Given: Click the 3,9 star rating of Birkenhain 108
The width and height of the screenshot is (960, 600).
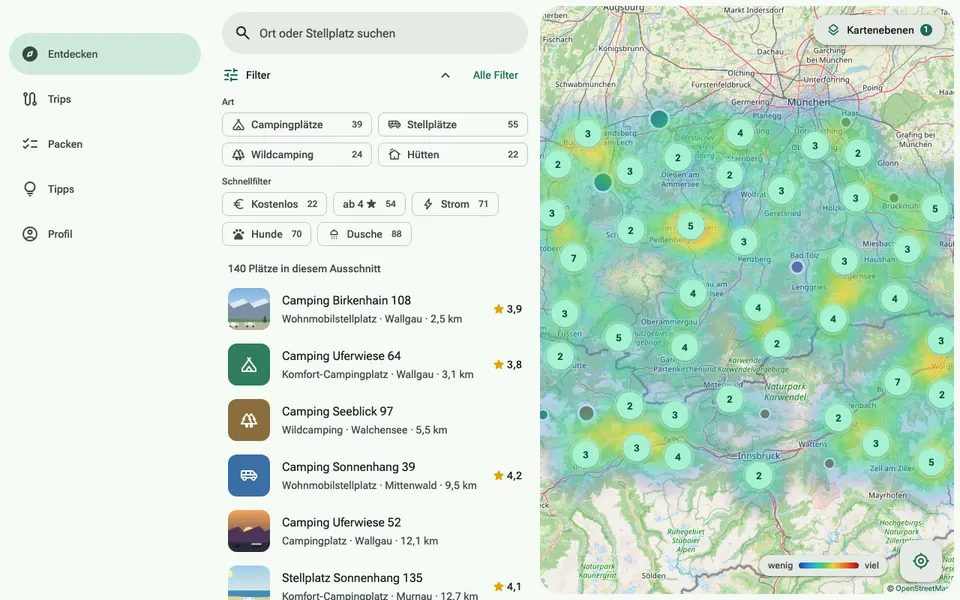Looking at the screenshot, I should pos(508,309).
